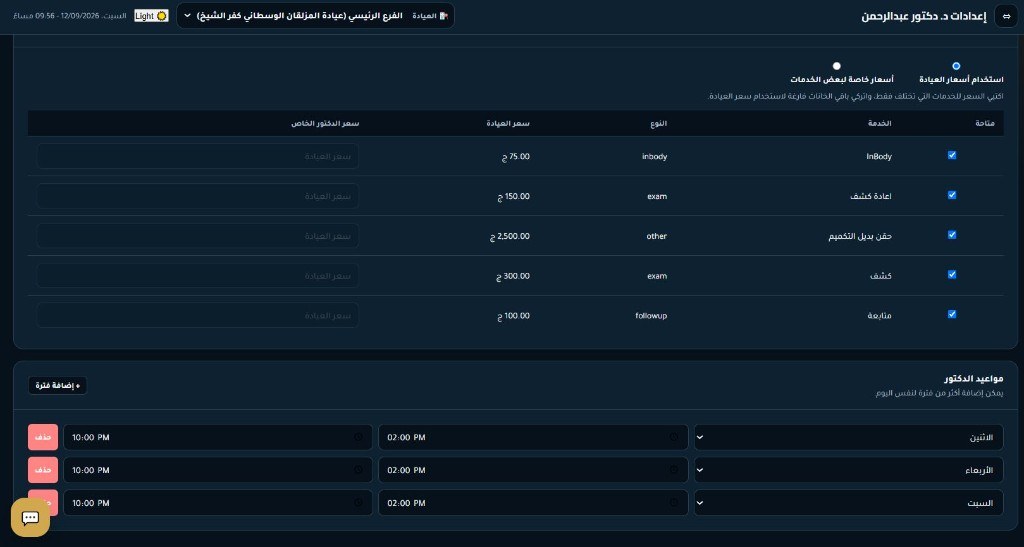Click the doctor price field for InBody
Viewport: 1024px width, 547px height.
[x=198, y=157]
